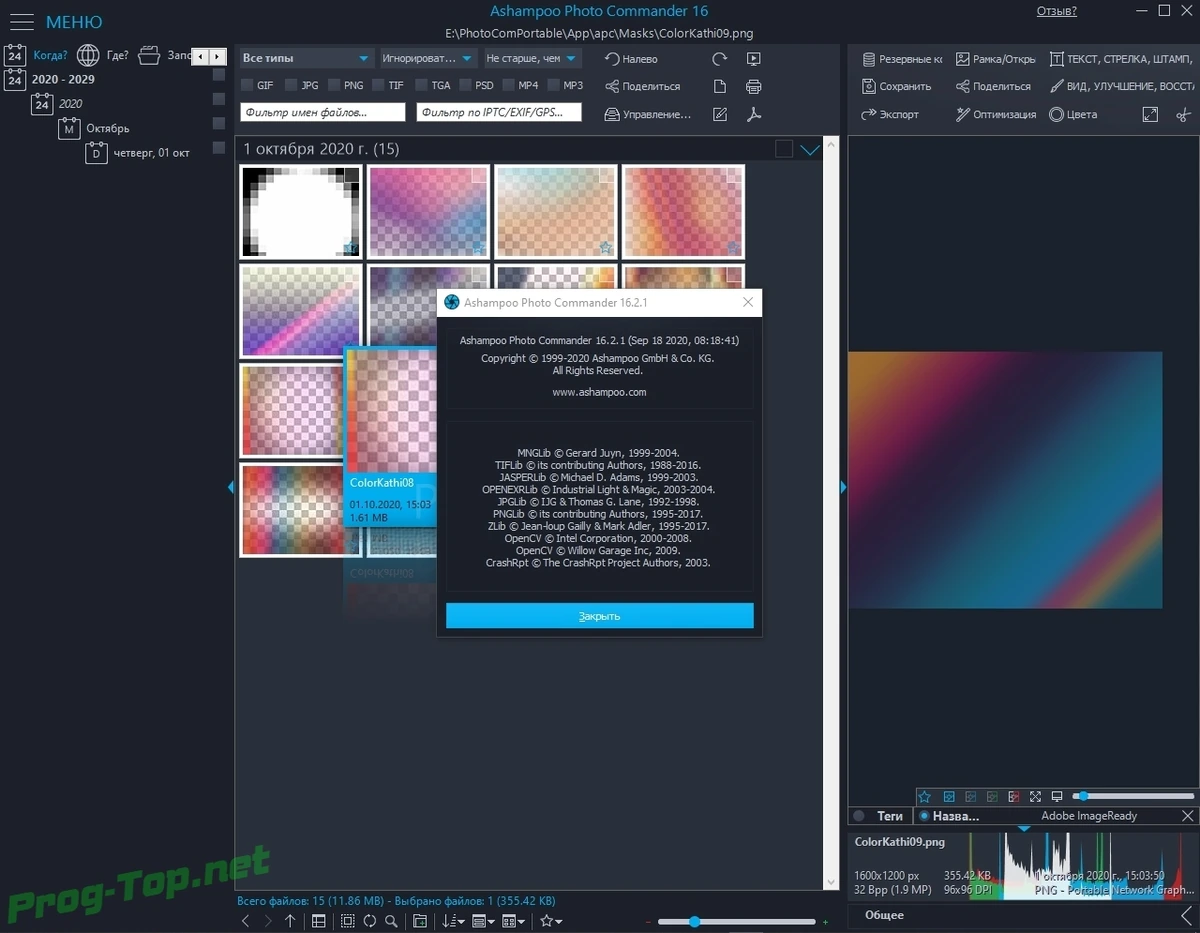Click the refresh circular arrows icon

[369, 921]
